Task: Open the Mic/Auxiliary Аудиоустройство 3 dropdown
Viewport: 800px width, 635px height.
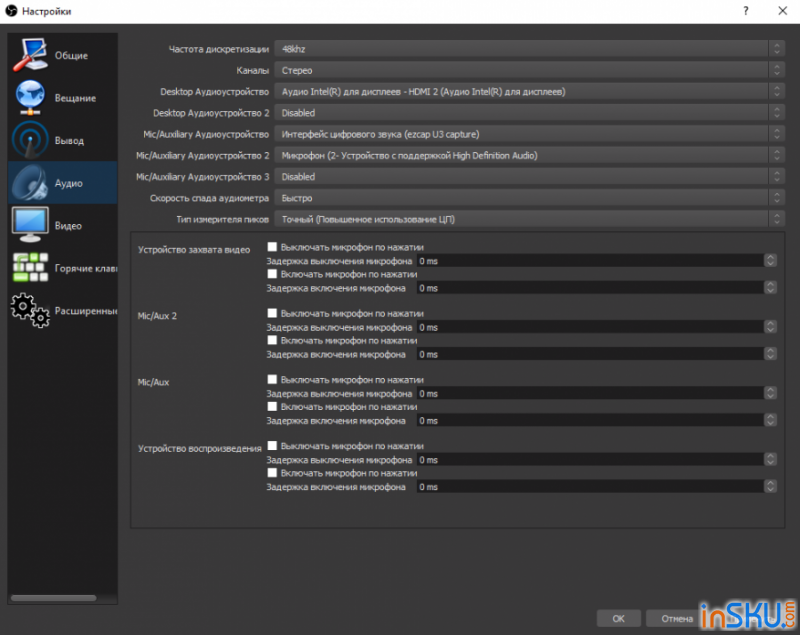Action: click(529, 176)
